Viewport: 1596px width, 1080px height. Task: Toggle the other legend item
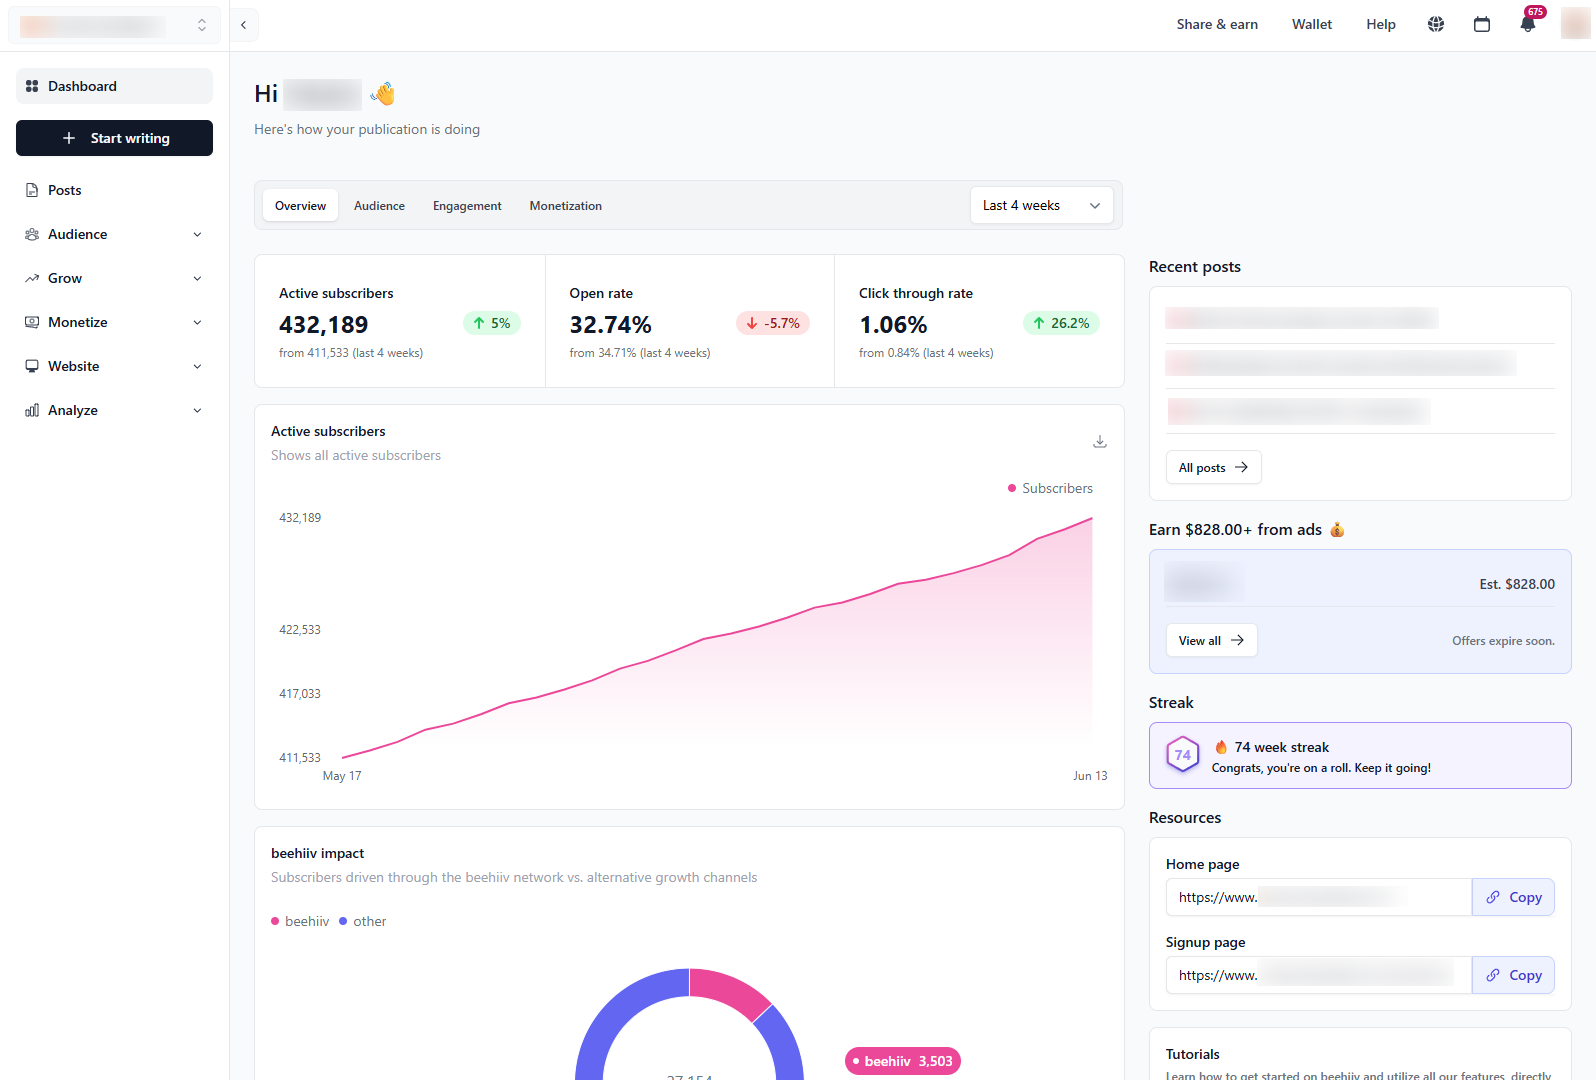coord(362,921)
